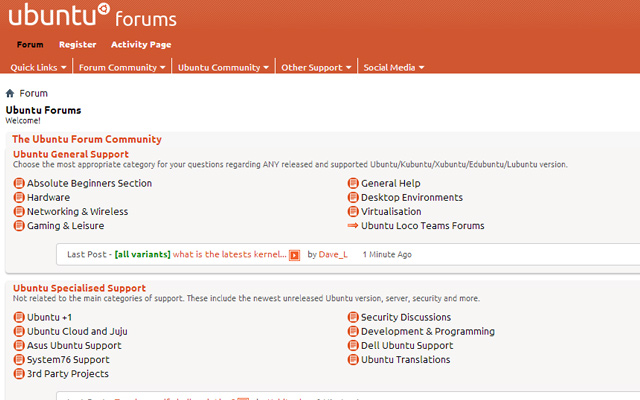Click the go-to-last-post icon after kernel thread
Screen dimensions: 640x400
(295, 255)
